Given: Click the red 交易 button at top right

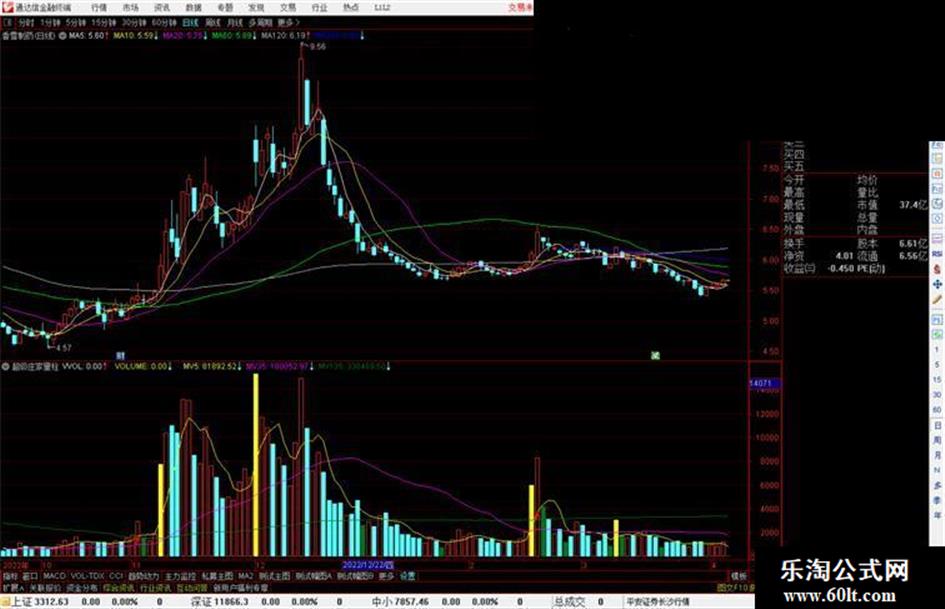Looking at the screenshot, I should tap(520, 8).
